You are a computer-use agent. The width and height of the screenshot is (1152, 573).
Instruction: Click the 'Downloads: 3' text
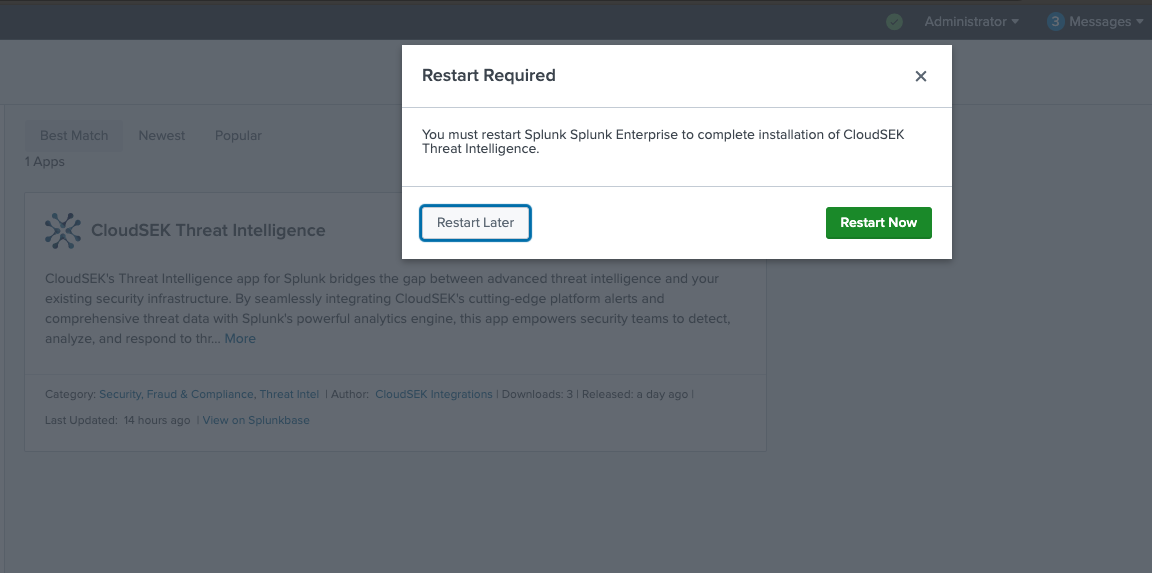pos(537,394)
